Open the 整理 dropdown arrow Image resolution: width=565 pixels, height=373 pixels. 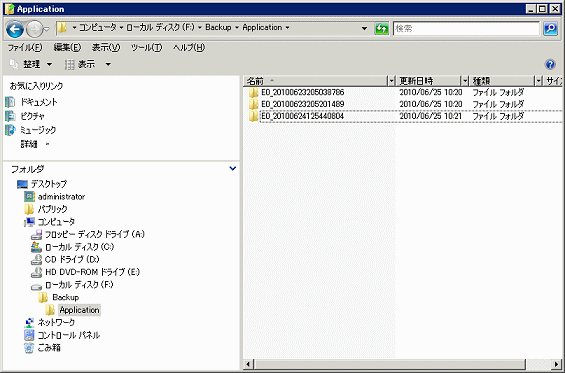(49, 65)
